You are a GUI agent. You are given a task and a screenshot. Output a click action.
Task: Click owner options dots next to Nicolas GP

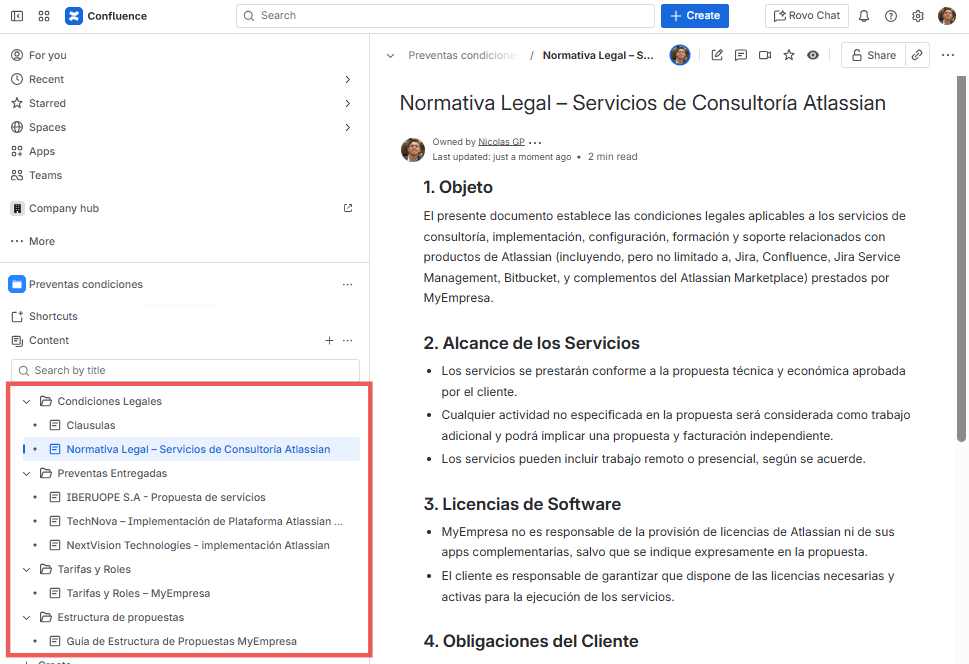tap(535, 142)
